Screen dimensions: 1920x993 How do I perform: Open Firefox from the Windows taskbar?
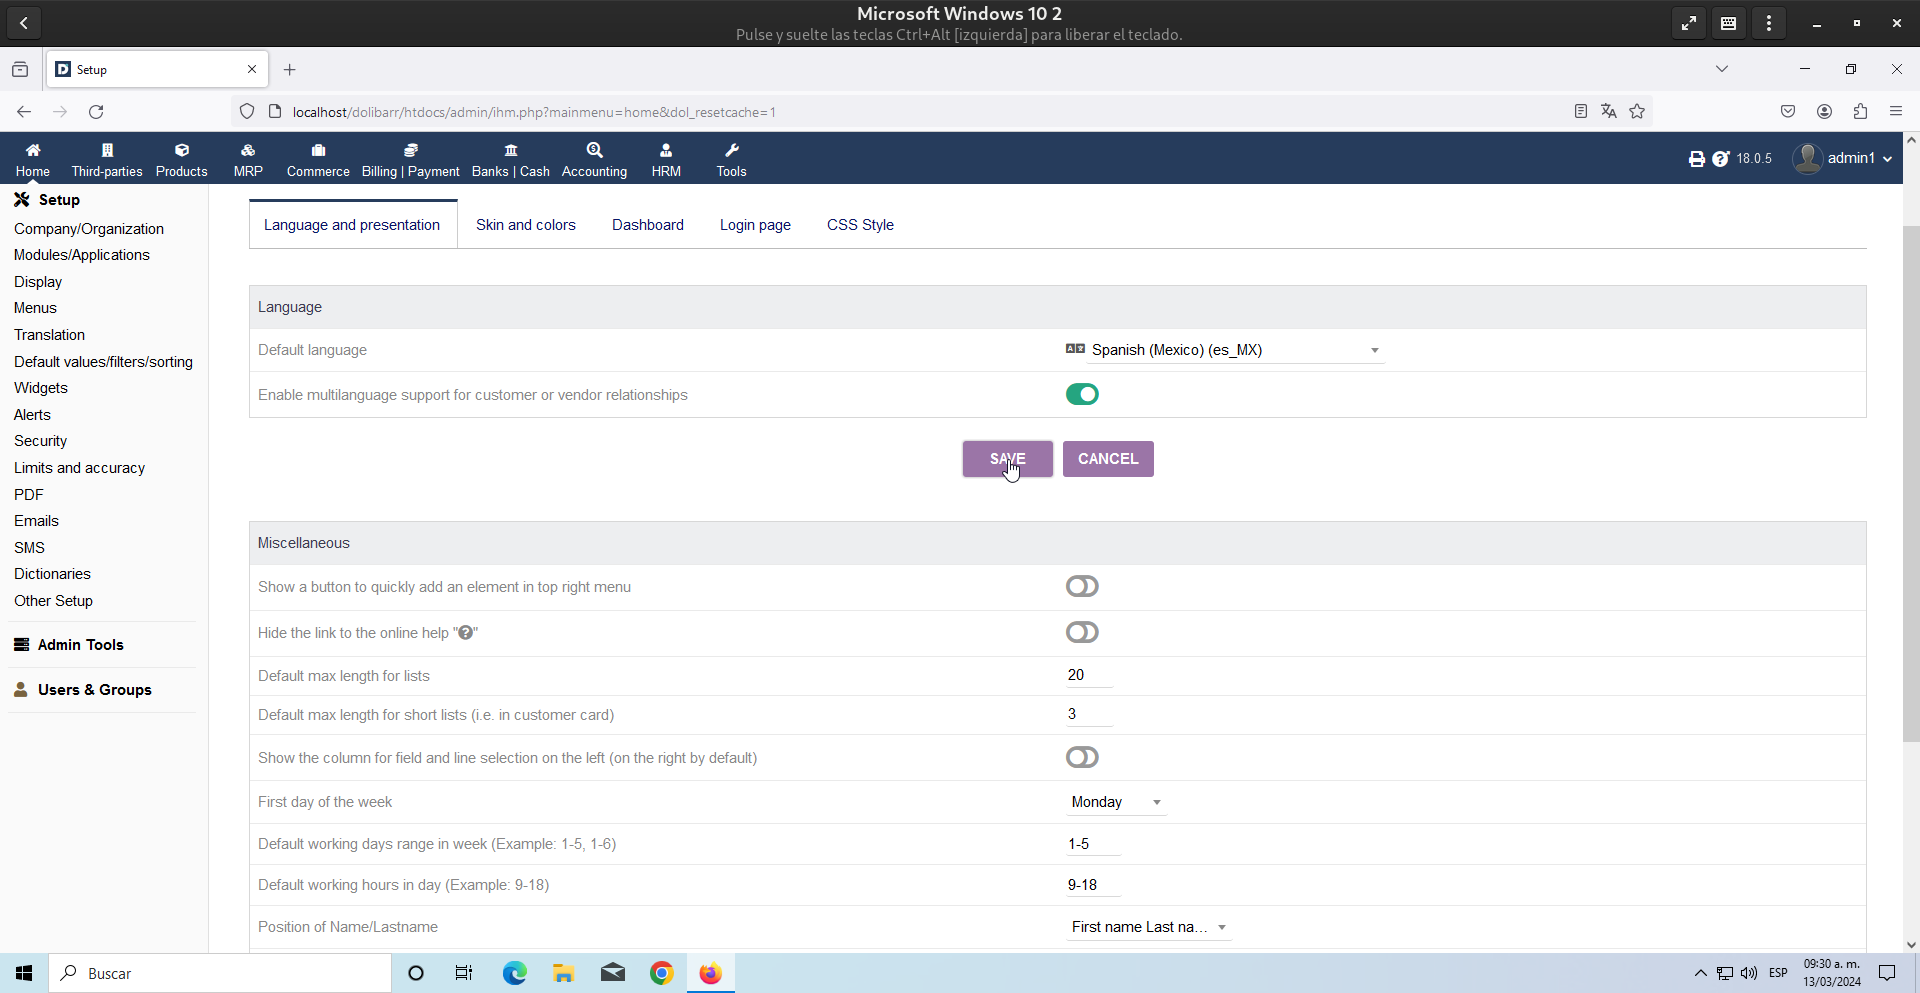pyautogui.click(x=710, y=973)
